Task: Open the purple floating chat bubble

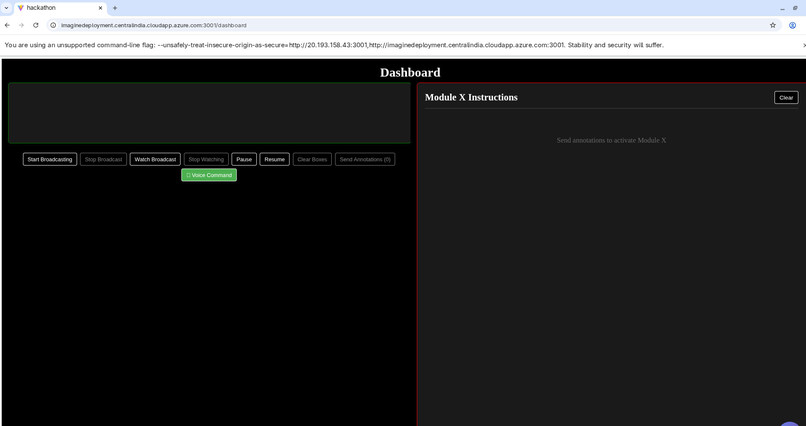Action: point(792,424)
